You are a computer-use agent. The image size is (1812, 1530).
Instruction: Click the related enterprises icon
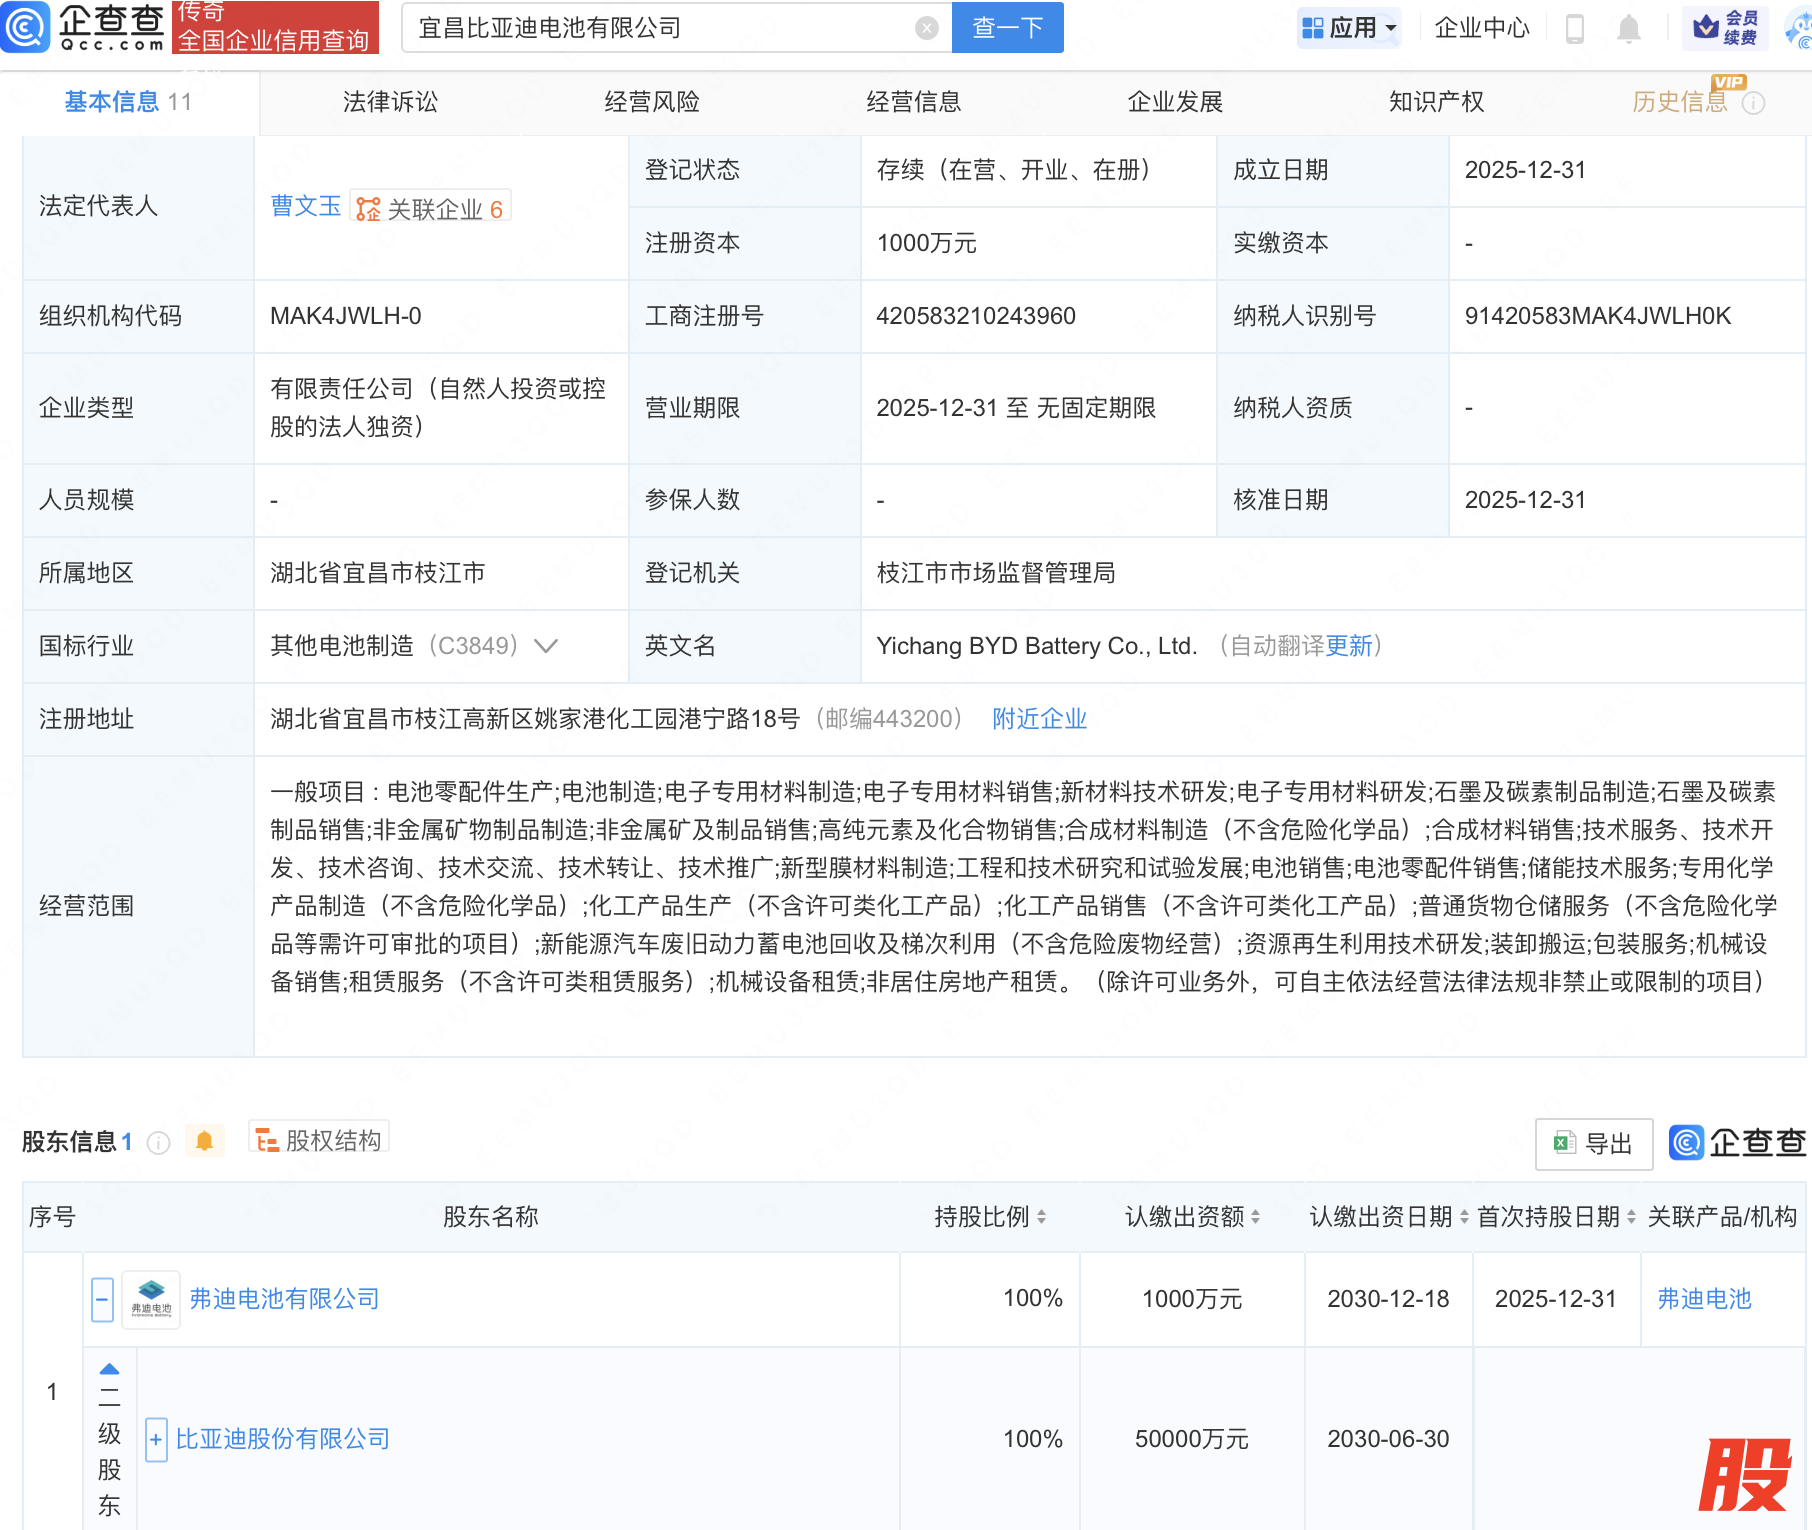[369, 208]
